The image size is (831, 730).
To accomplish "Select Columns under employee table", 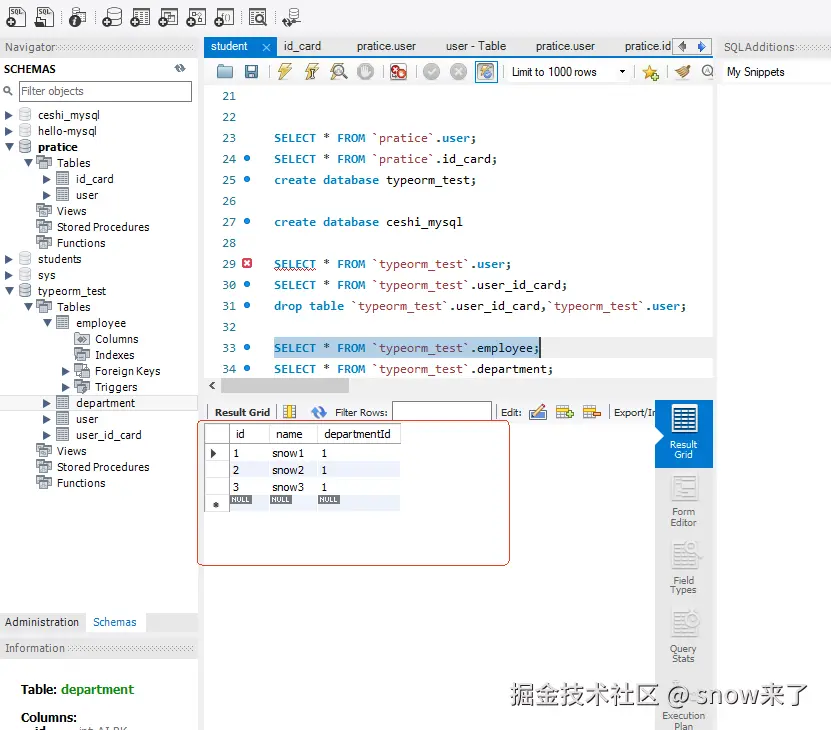I will [117, 339].
